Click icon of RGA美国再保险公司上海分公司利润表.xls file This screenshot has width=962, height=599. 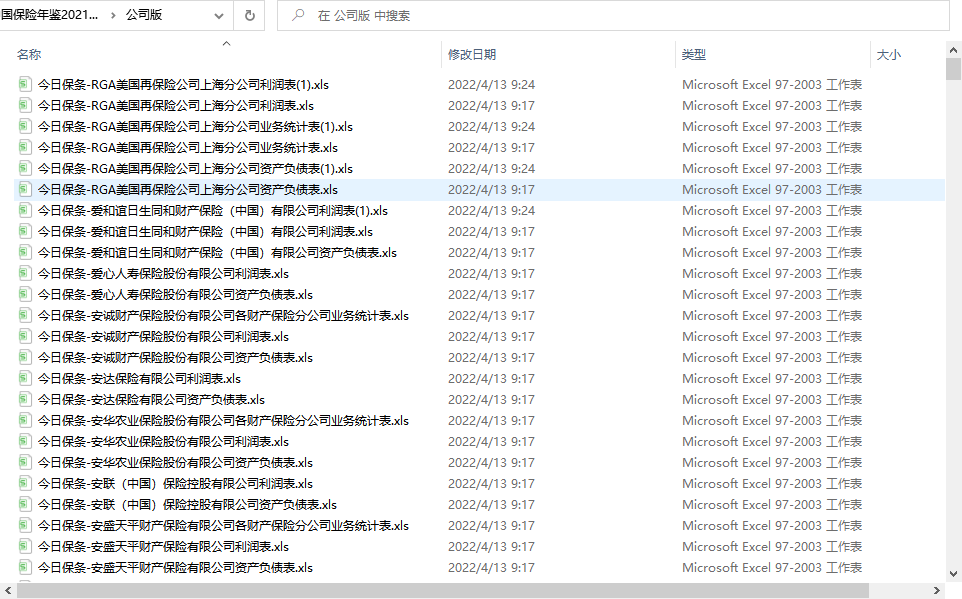[25, 105]
